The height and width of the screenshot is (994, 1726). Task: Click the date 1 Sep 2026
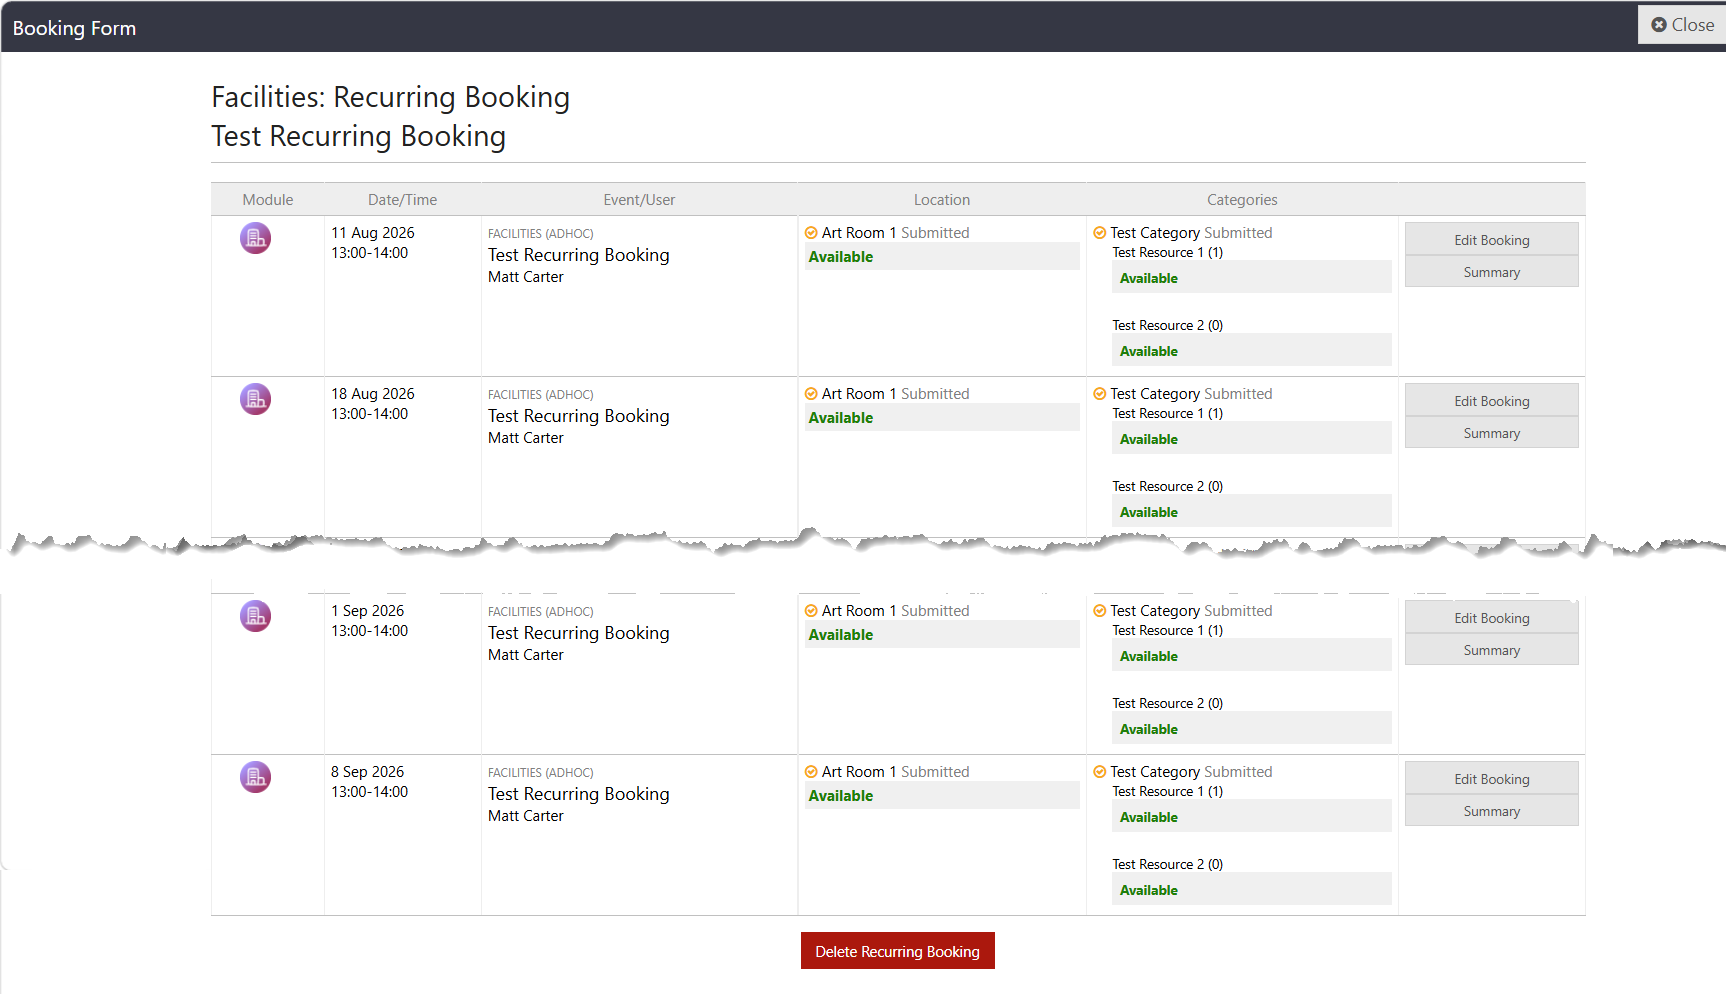368,611
